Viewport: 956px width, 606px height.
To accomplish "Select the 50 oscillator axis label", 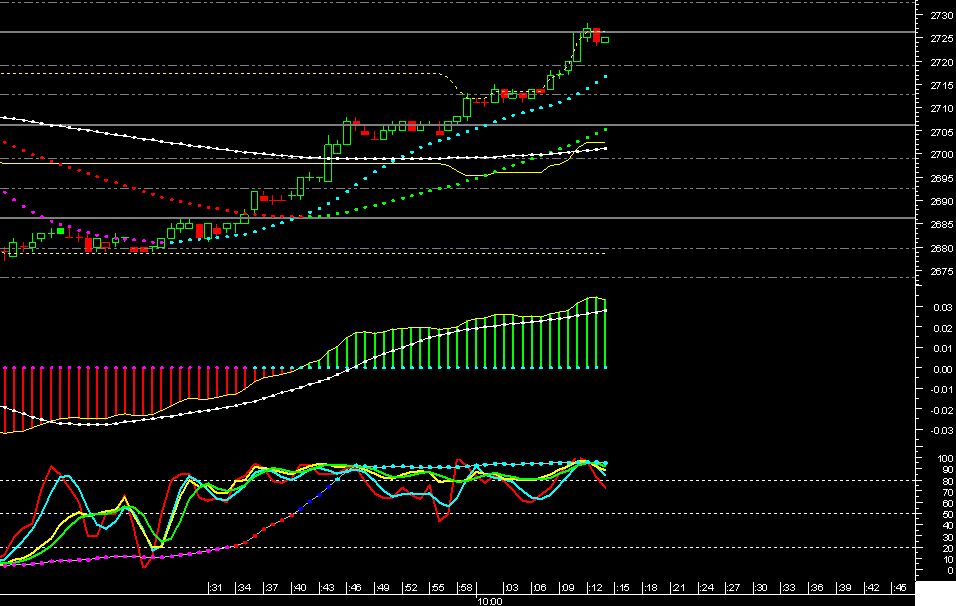I will (x=948, y=515).
